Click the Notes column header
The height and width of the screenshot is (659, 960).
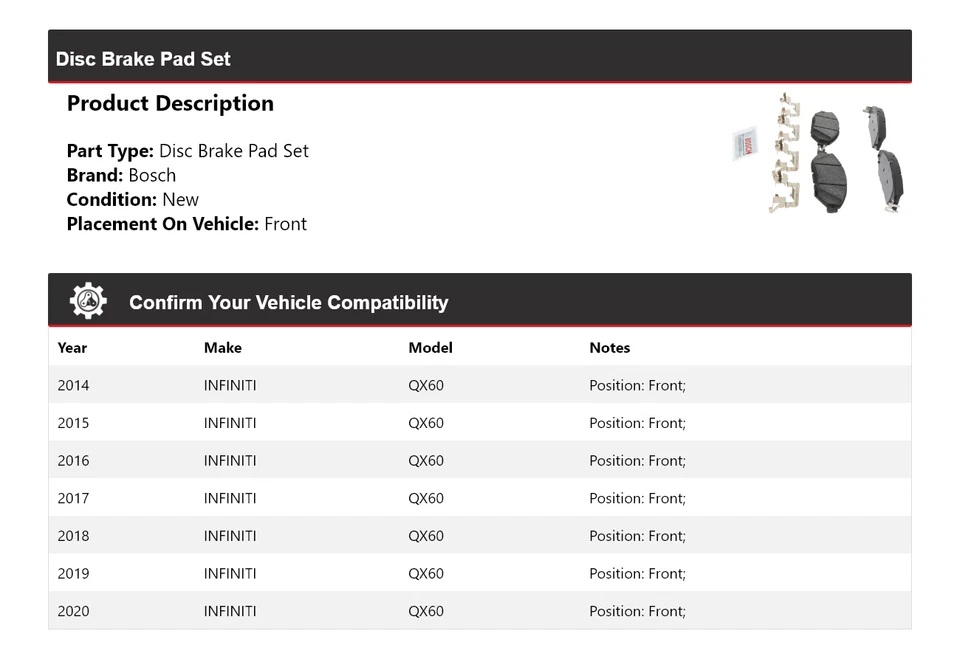point(609,348)
